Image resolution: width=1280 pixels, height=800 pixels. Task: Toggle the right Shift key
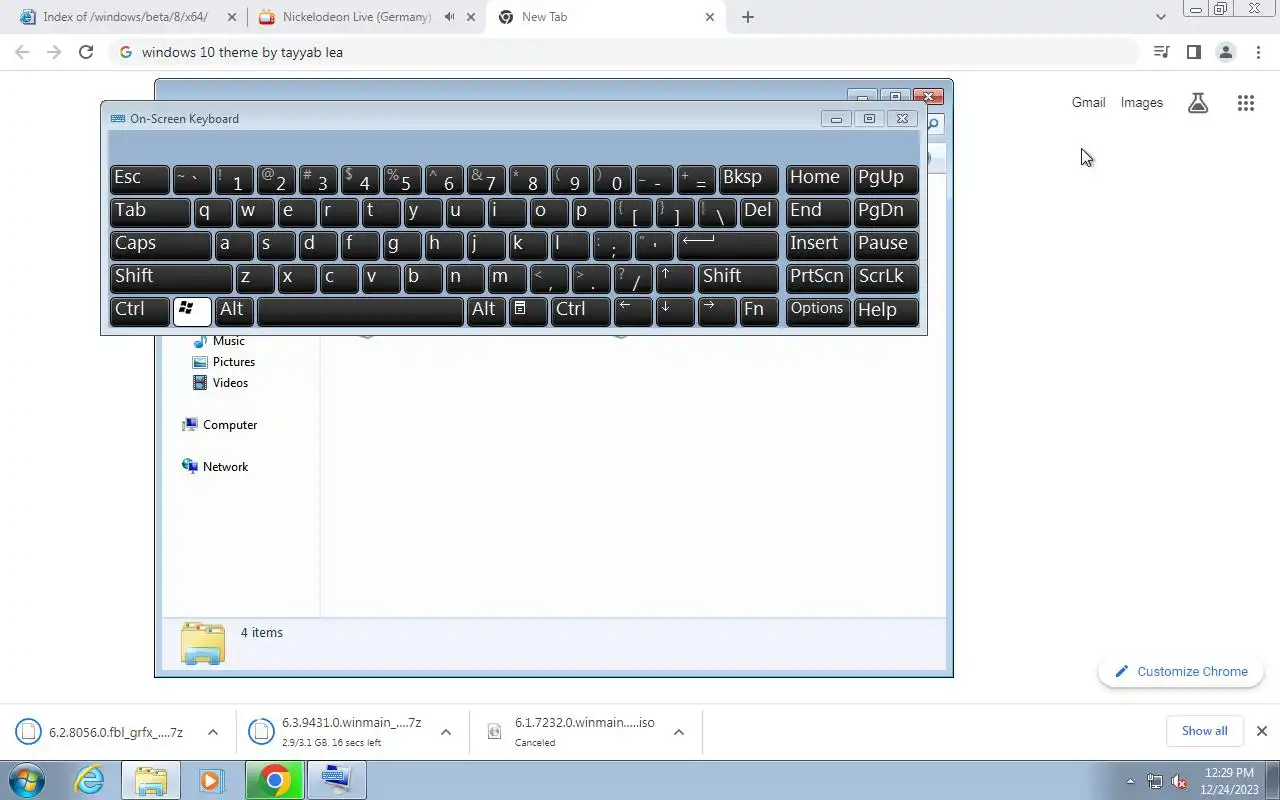(x=738, y=278)
